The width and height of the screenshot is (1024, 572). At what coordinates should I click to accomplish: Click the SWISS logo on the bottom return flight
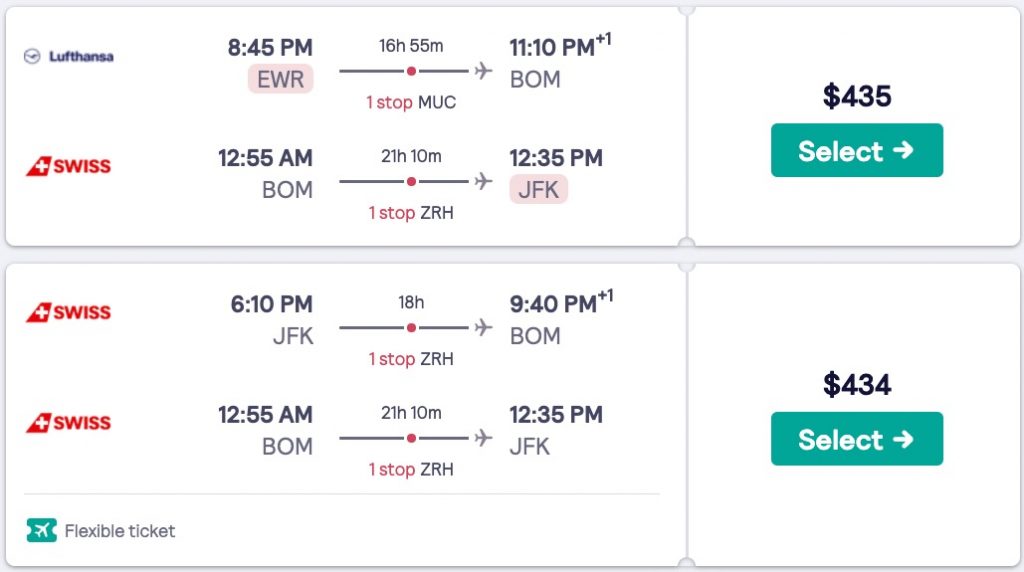click(x=68, y=422)
